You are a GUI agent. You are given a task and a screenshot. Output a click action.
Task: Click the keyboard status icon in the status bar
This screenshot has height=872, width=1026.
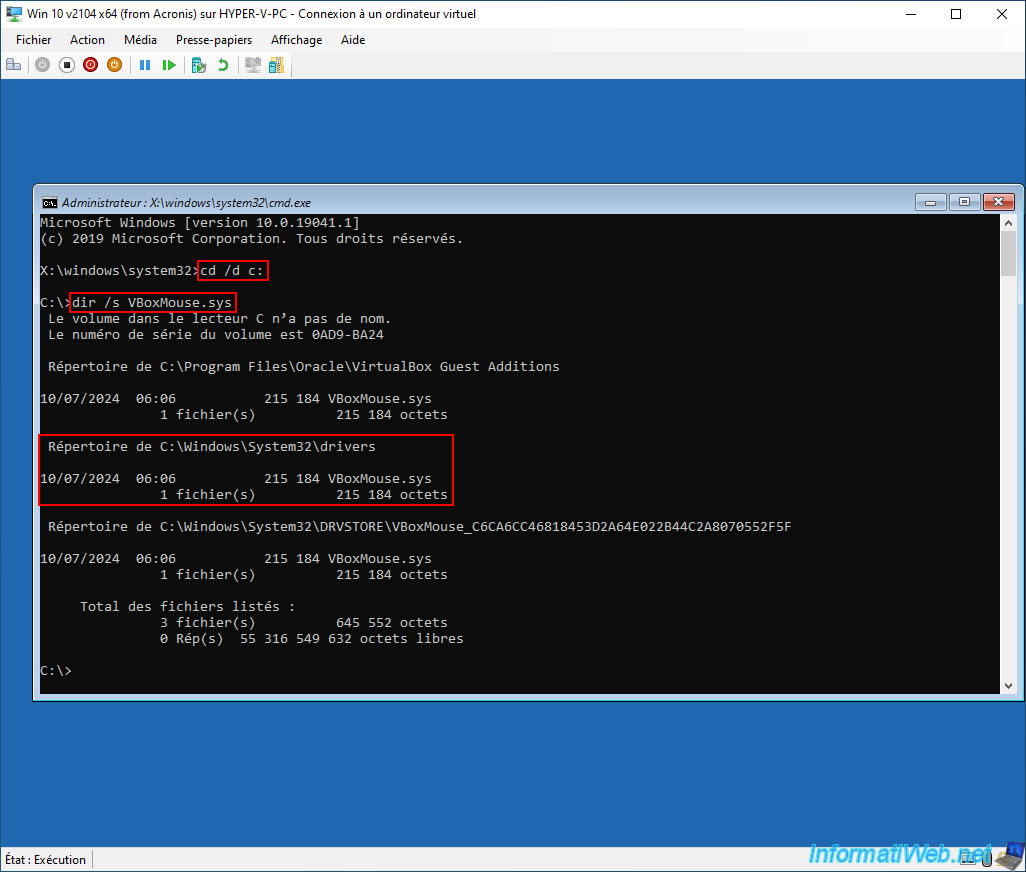pyautogui.click(x=970, y=858)
